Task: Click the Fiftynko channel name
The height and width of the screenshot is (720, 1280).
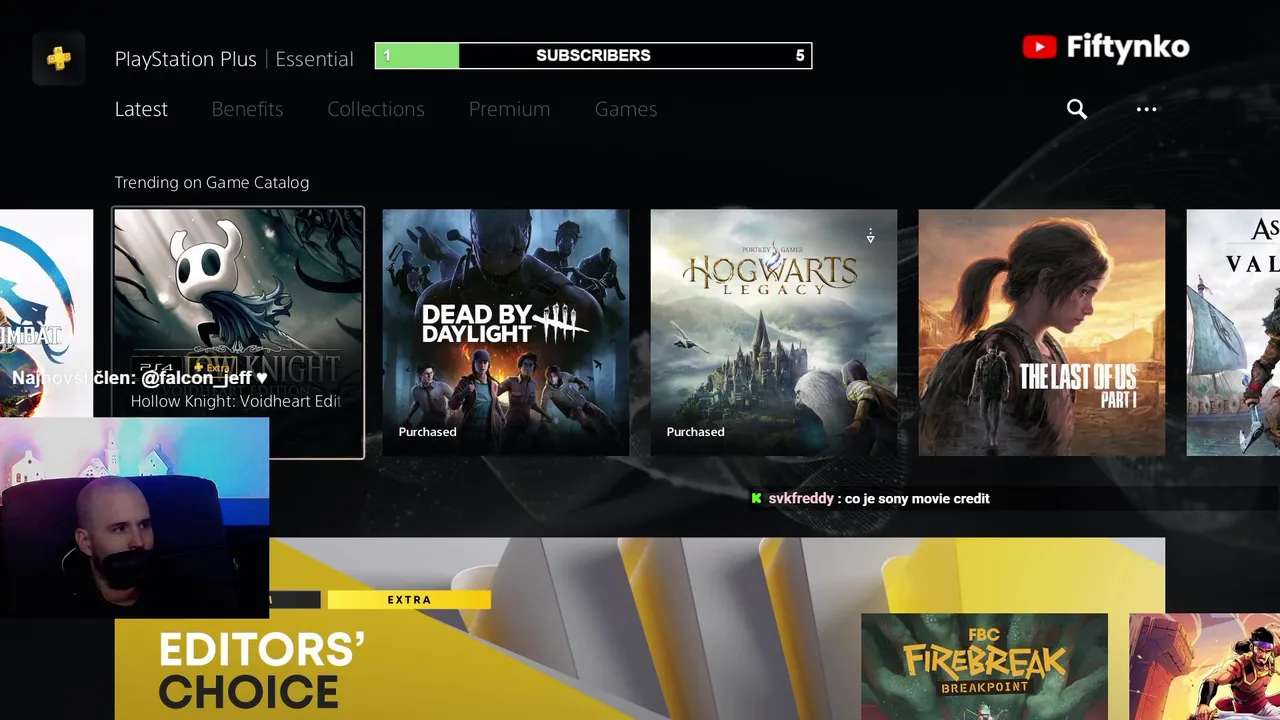Action: (1128, 47)
